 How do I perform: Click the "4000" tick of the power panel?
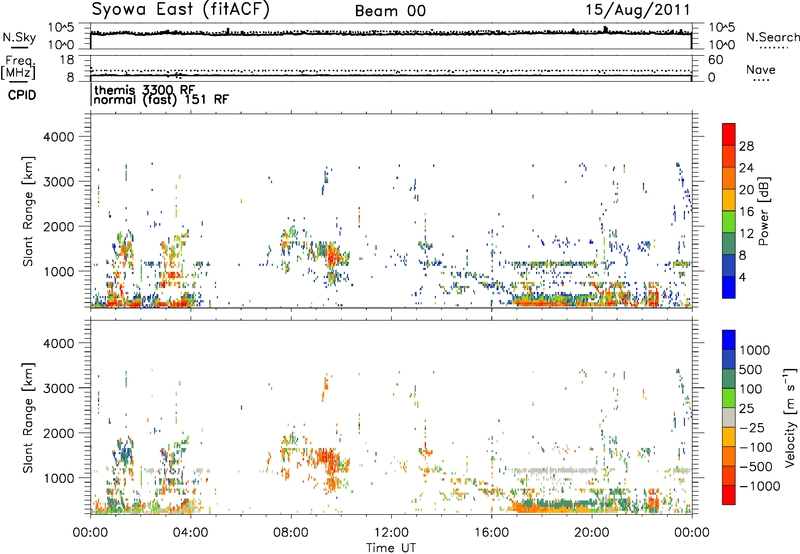click(59, 137)
